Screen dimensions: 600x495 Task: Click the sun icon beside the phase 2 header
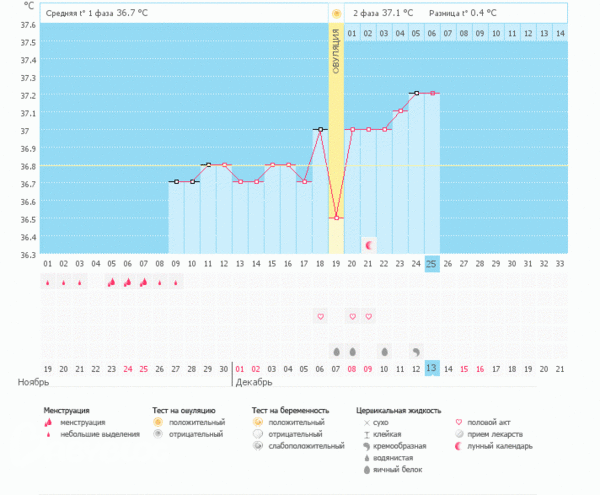point(336,13)
